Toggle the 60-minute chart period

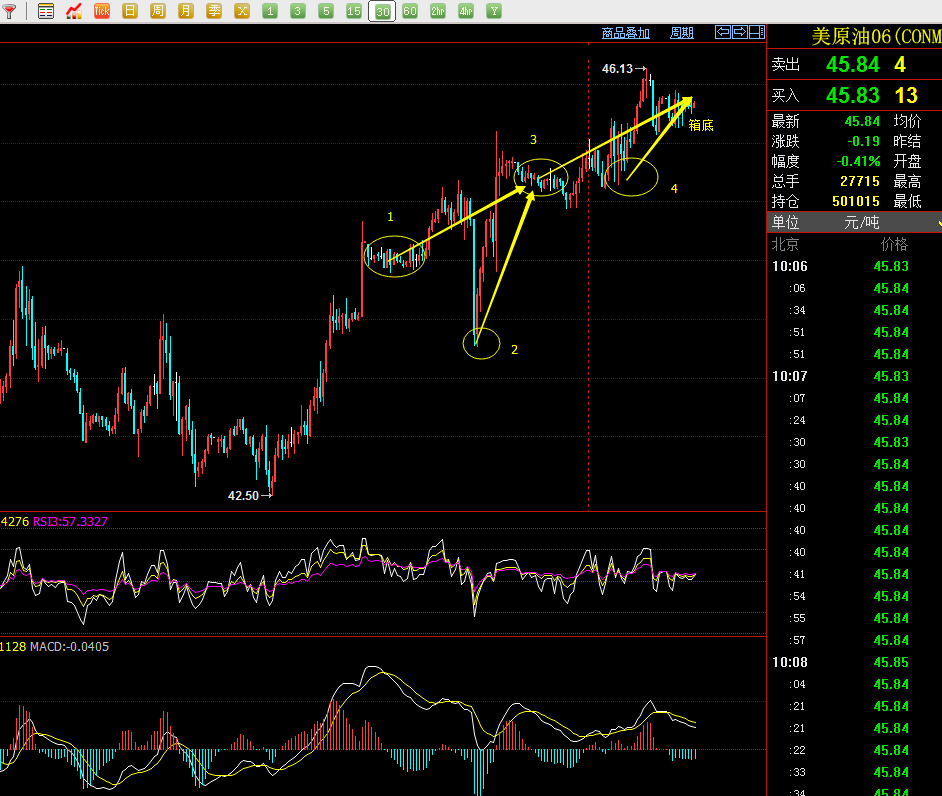410,11
